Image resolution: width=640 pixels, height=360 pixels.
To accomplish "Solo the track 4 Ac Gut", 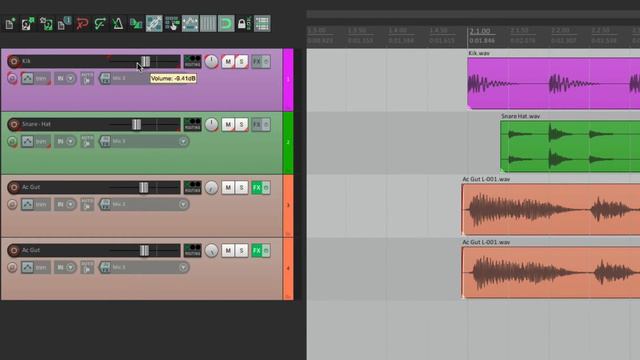I will (241, 251).
